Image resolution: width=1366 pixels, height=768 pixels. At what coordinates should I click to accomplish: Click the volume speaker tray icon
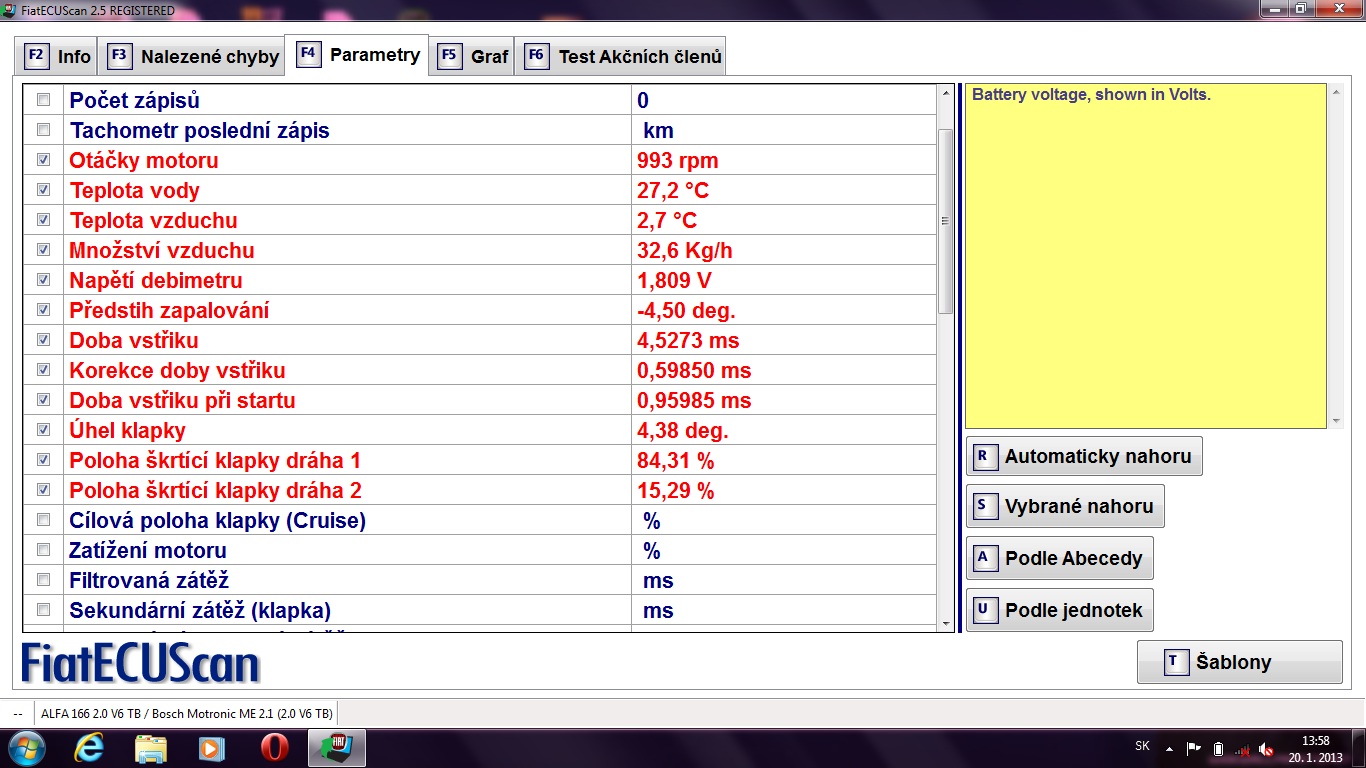coord(1266,749)
